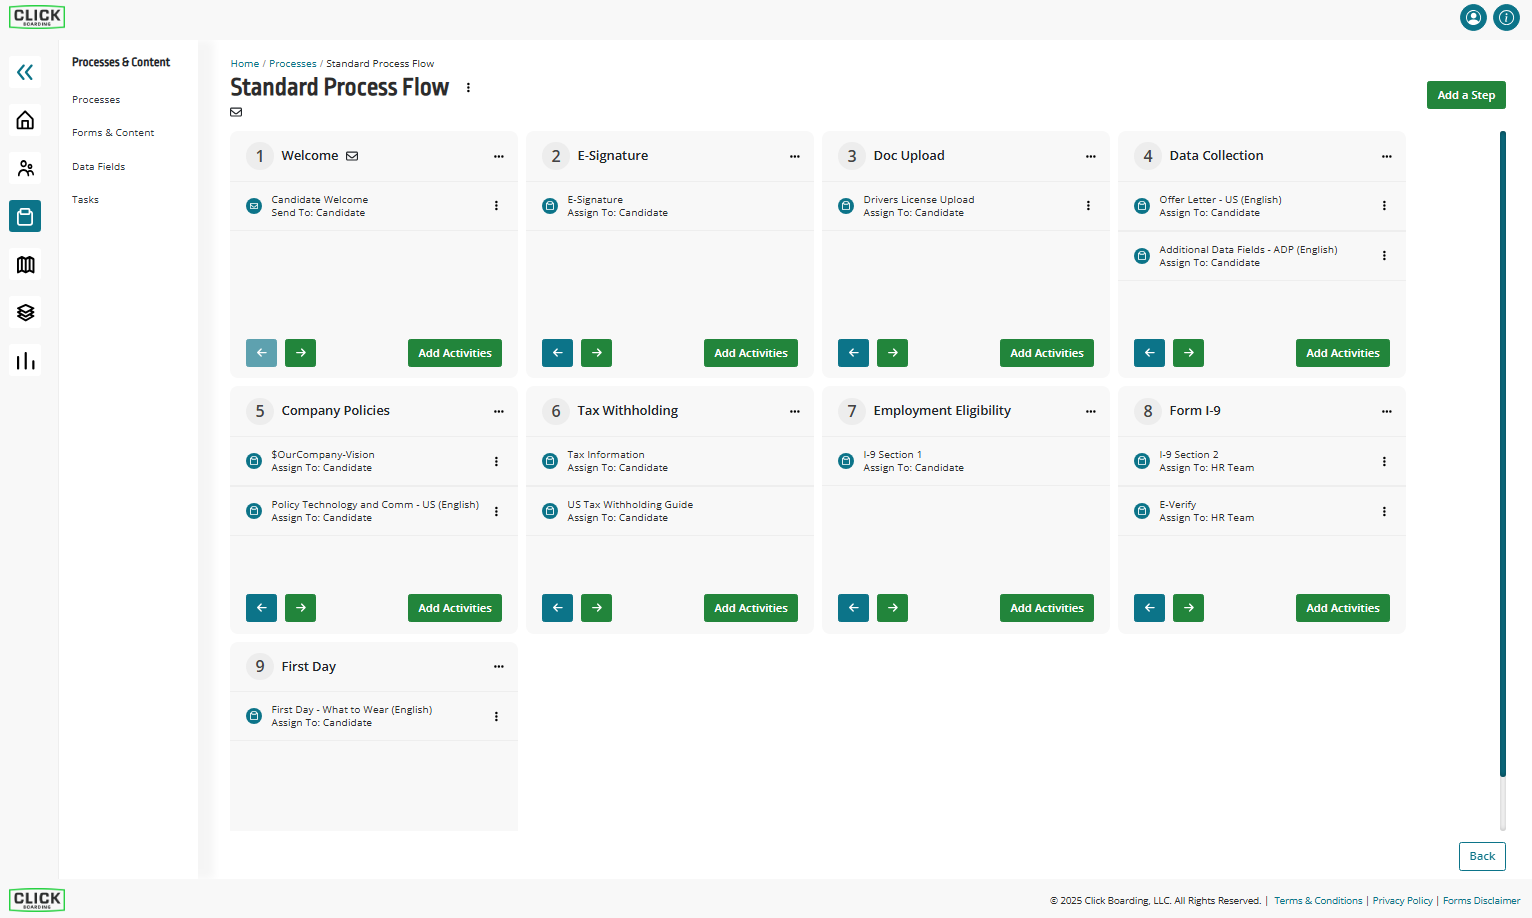Click the Add a Step button
Viewport: 1532px width, 918px height.
coord(1466,95)
